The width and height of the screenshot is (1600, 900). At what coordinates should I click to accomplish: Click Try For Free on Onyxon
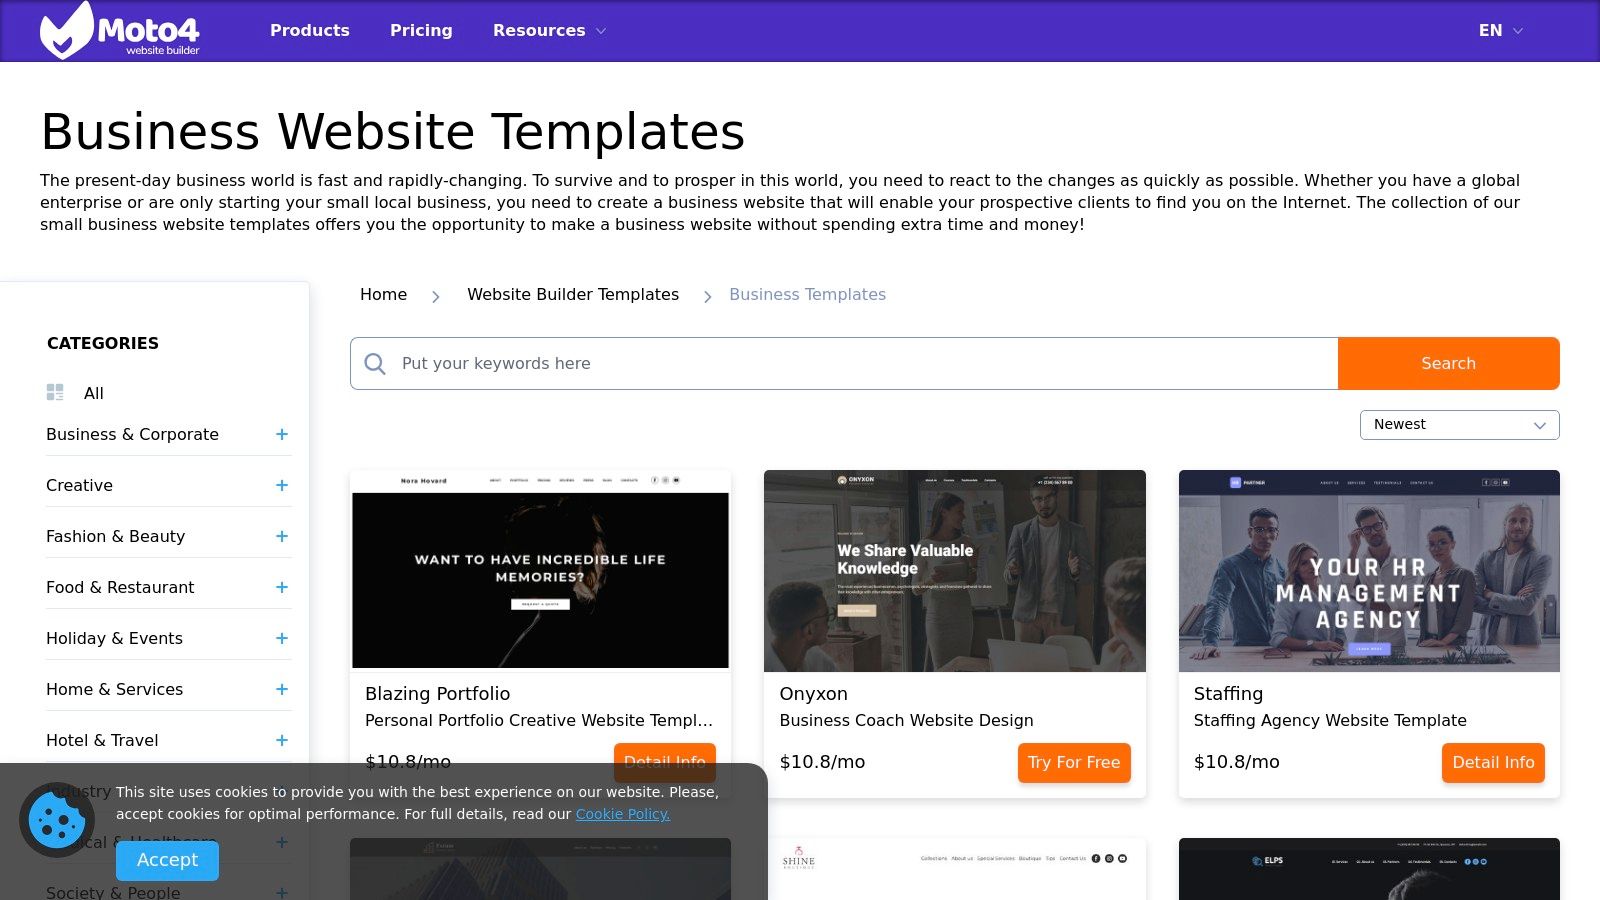[x=1074, y=762]
